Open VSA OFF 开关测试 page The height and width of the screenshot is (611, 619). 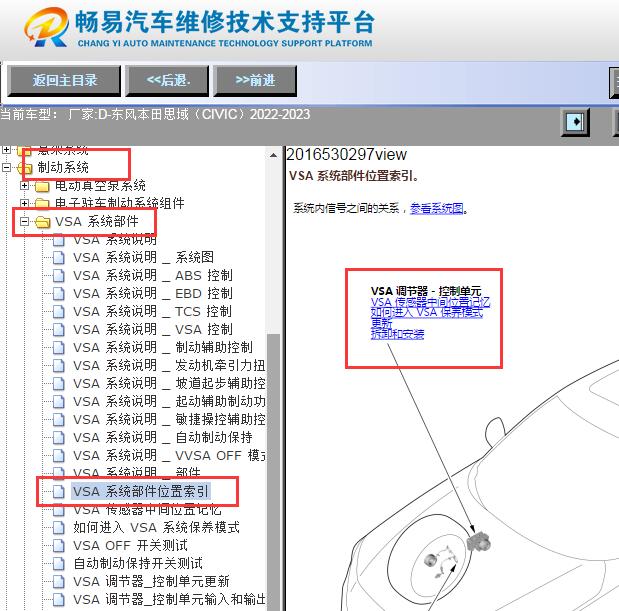click(x=130, y=545)
